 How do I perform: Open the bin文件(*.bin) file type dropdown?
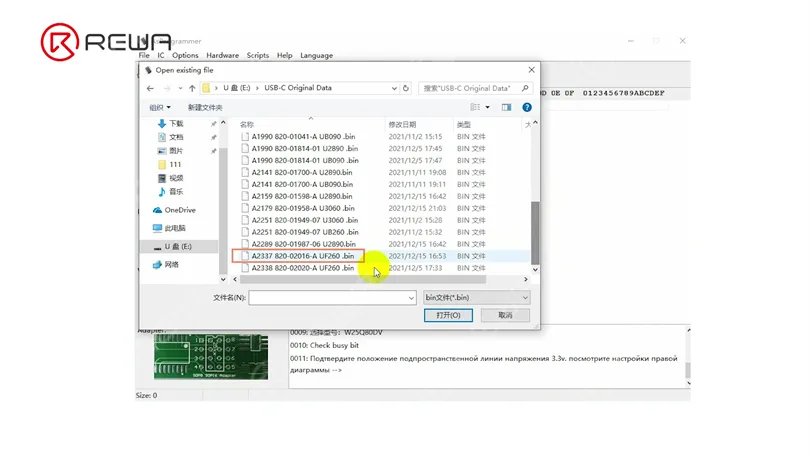tap(476, 298)
